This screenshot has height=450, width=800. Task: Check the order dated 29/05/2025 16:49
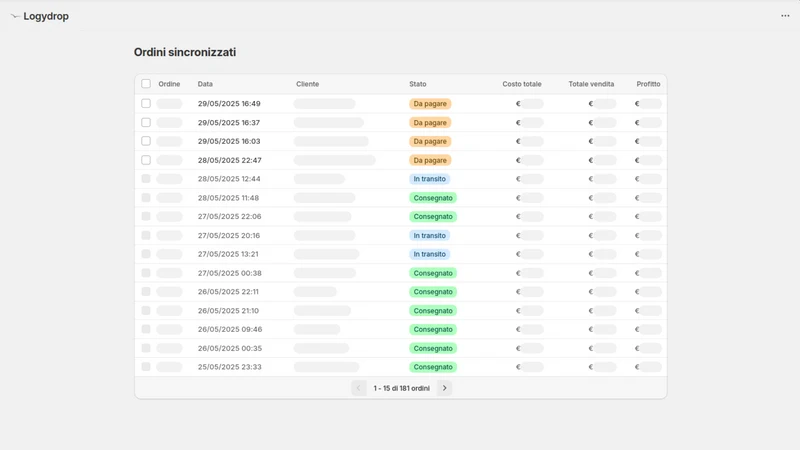[146, 104]
